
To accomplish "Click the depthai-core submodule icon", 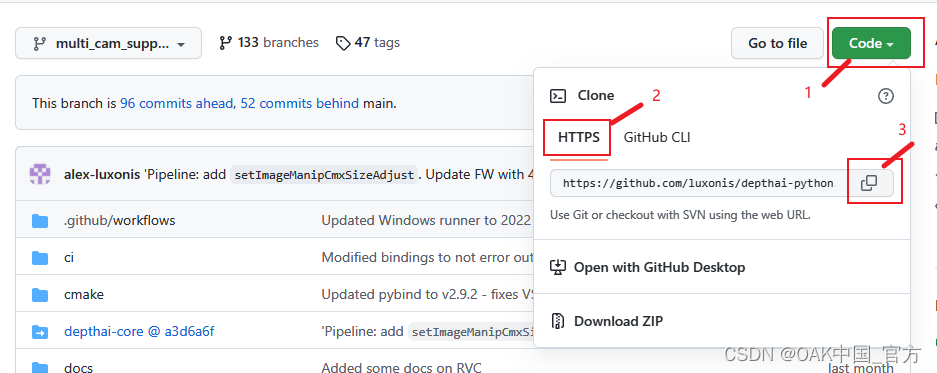I will 40,332.
